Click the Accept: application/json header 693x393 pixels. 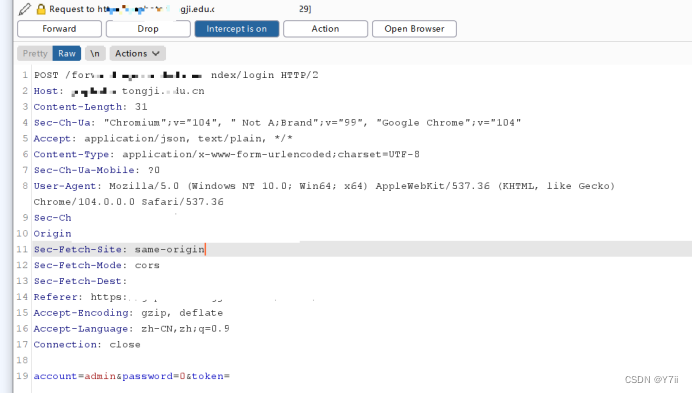coord(163,139)
